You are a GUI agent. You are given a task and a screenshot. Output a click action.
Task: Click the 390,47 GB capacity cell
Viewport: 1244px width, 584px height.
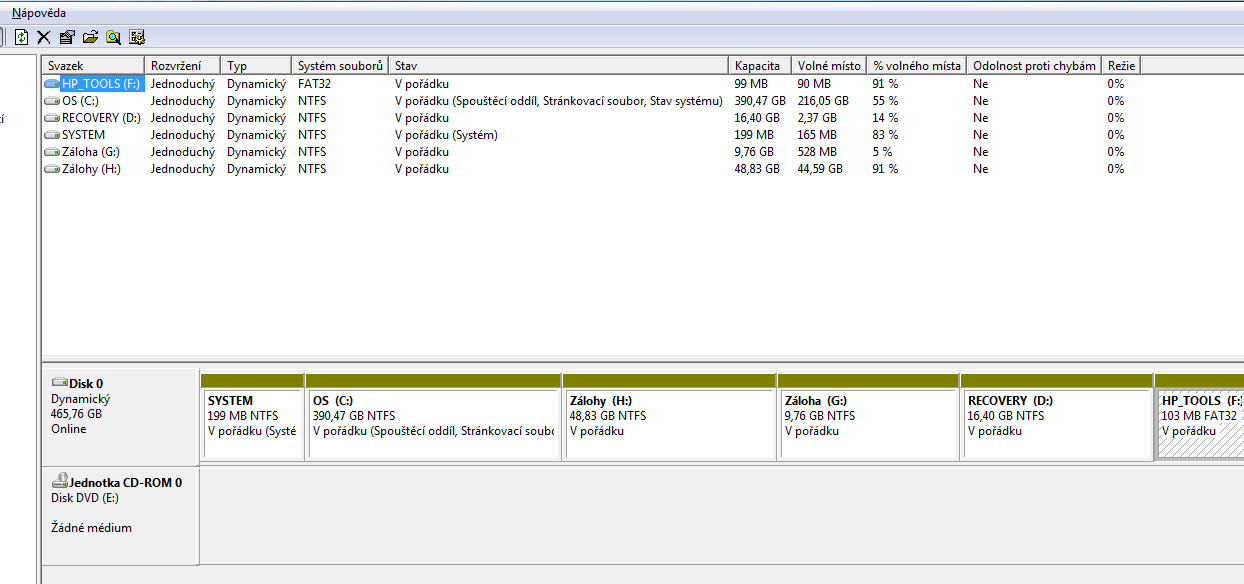[760, 101]
